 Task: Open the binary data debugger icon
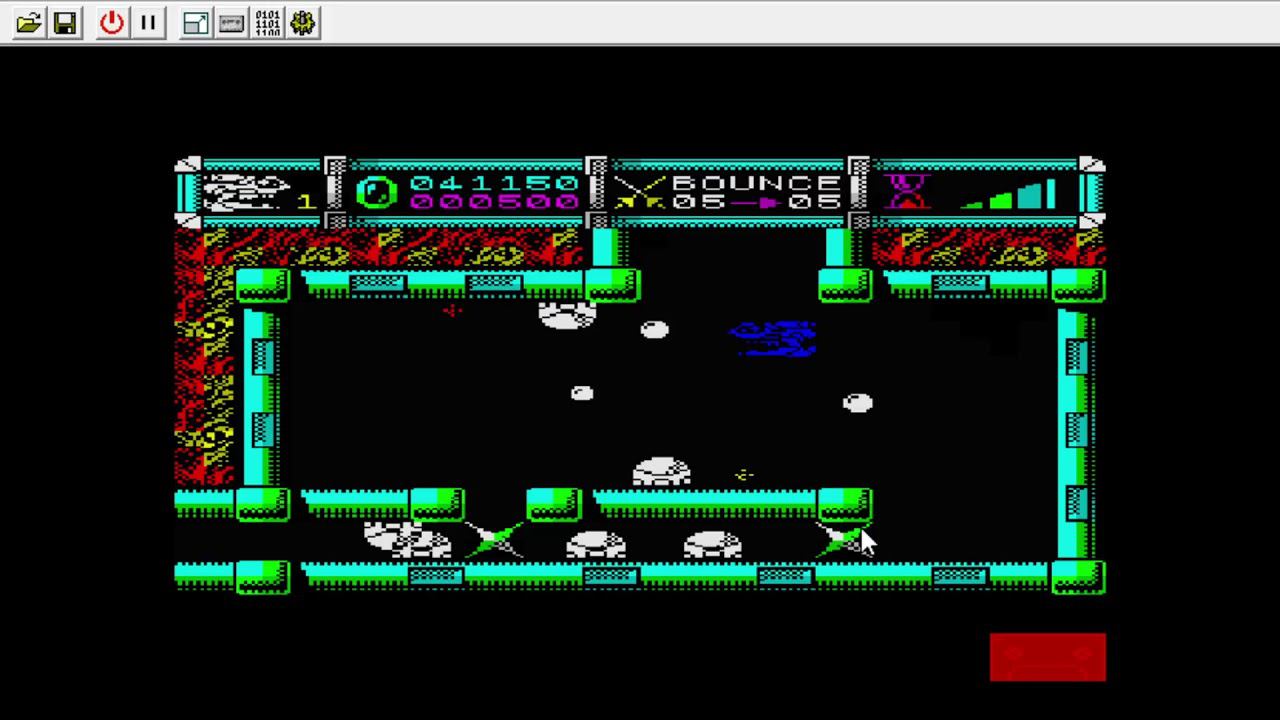pyautogui.click(x=267, y=22)
